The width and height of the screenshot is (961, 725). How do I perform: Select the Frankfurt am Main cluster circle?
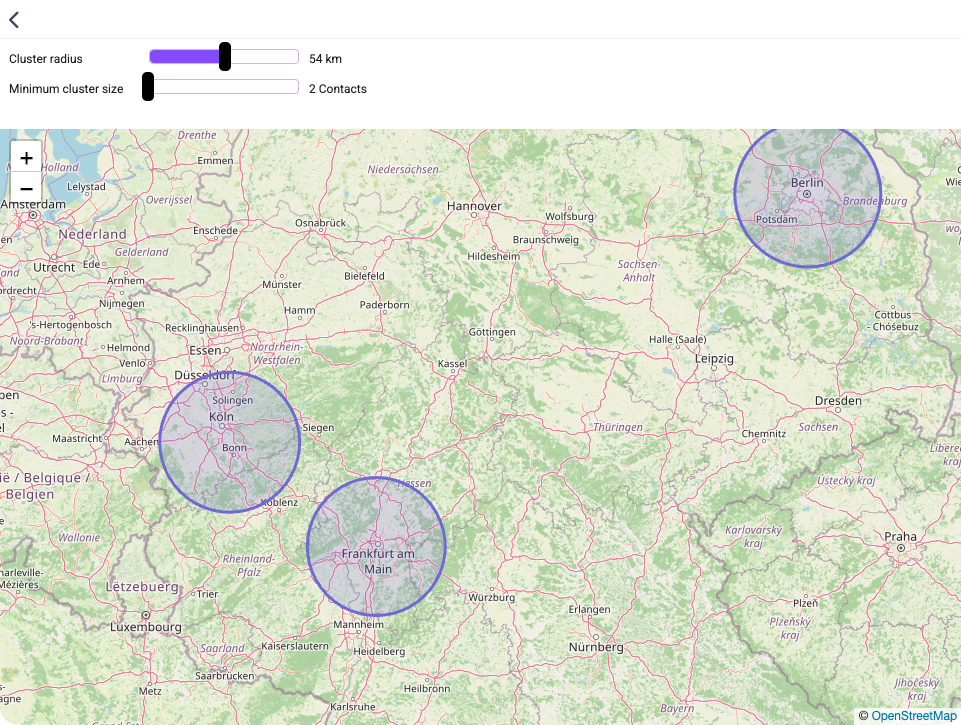[x=376, y=547]
